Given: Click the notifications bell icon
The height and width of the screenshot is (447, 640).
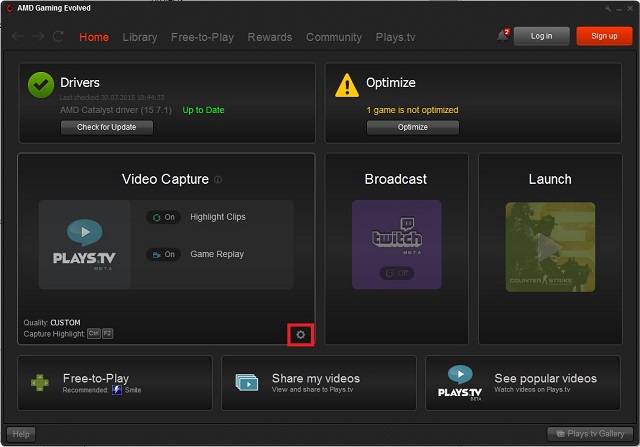Looking at the screenshot, I should tap(503, 36).
